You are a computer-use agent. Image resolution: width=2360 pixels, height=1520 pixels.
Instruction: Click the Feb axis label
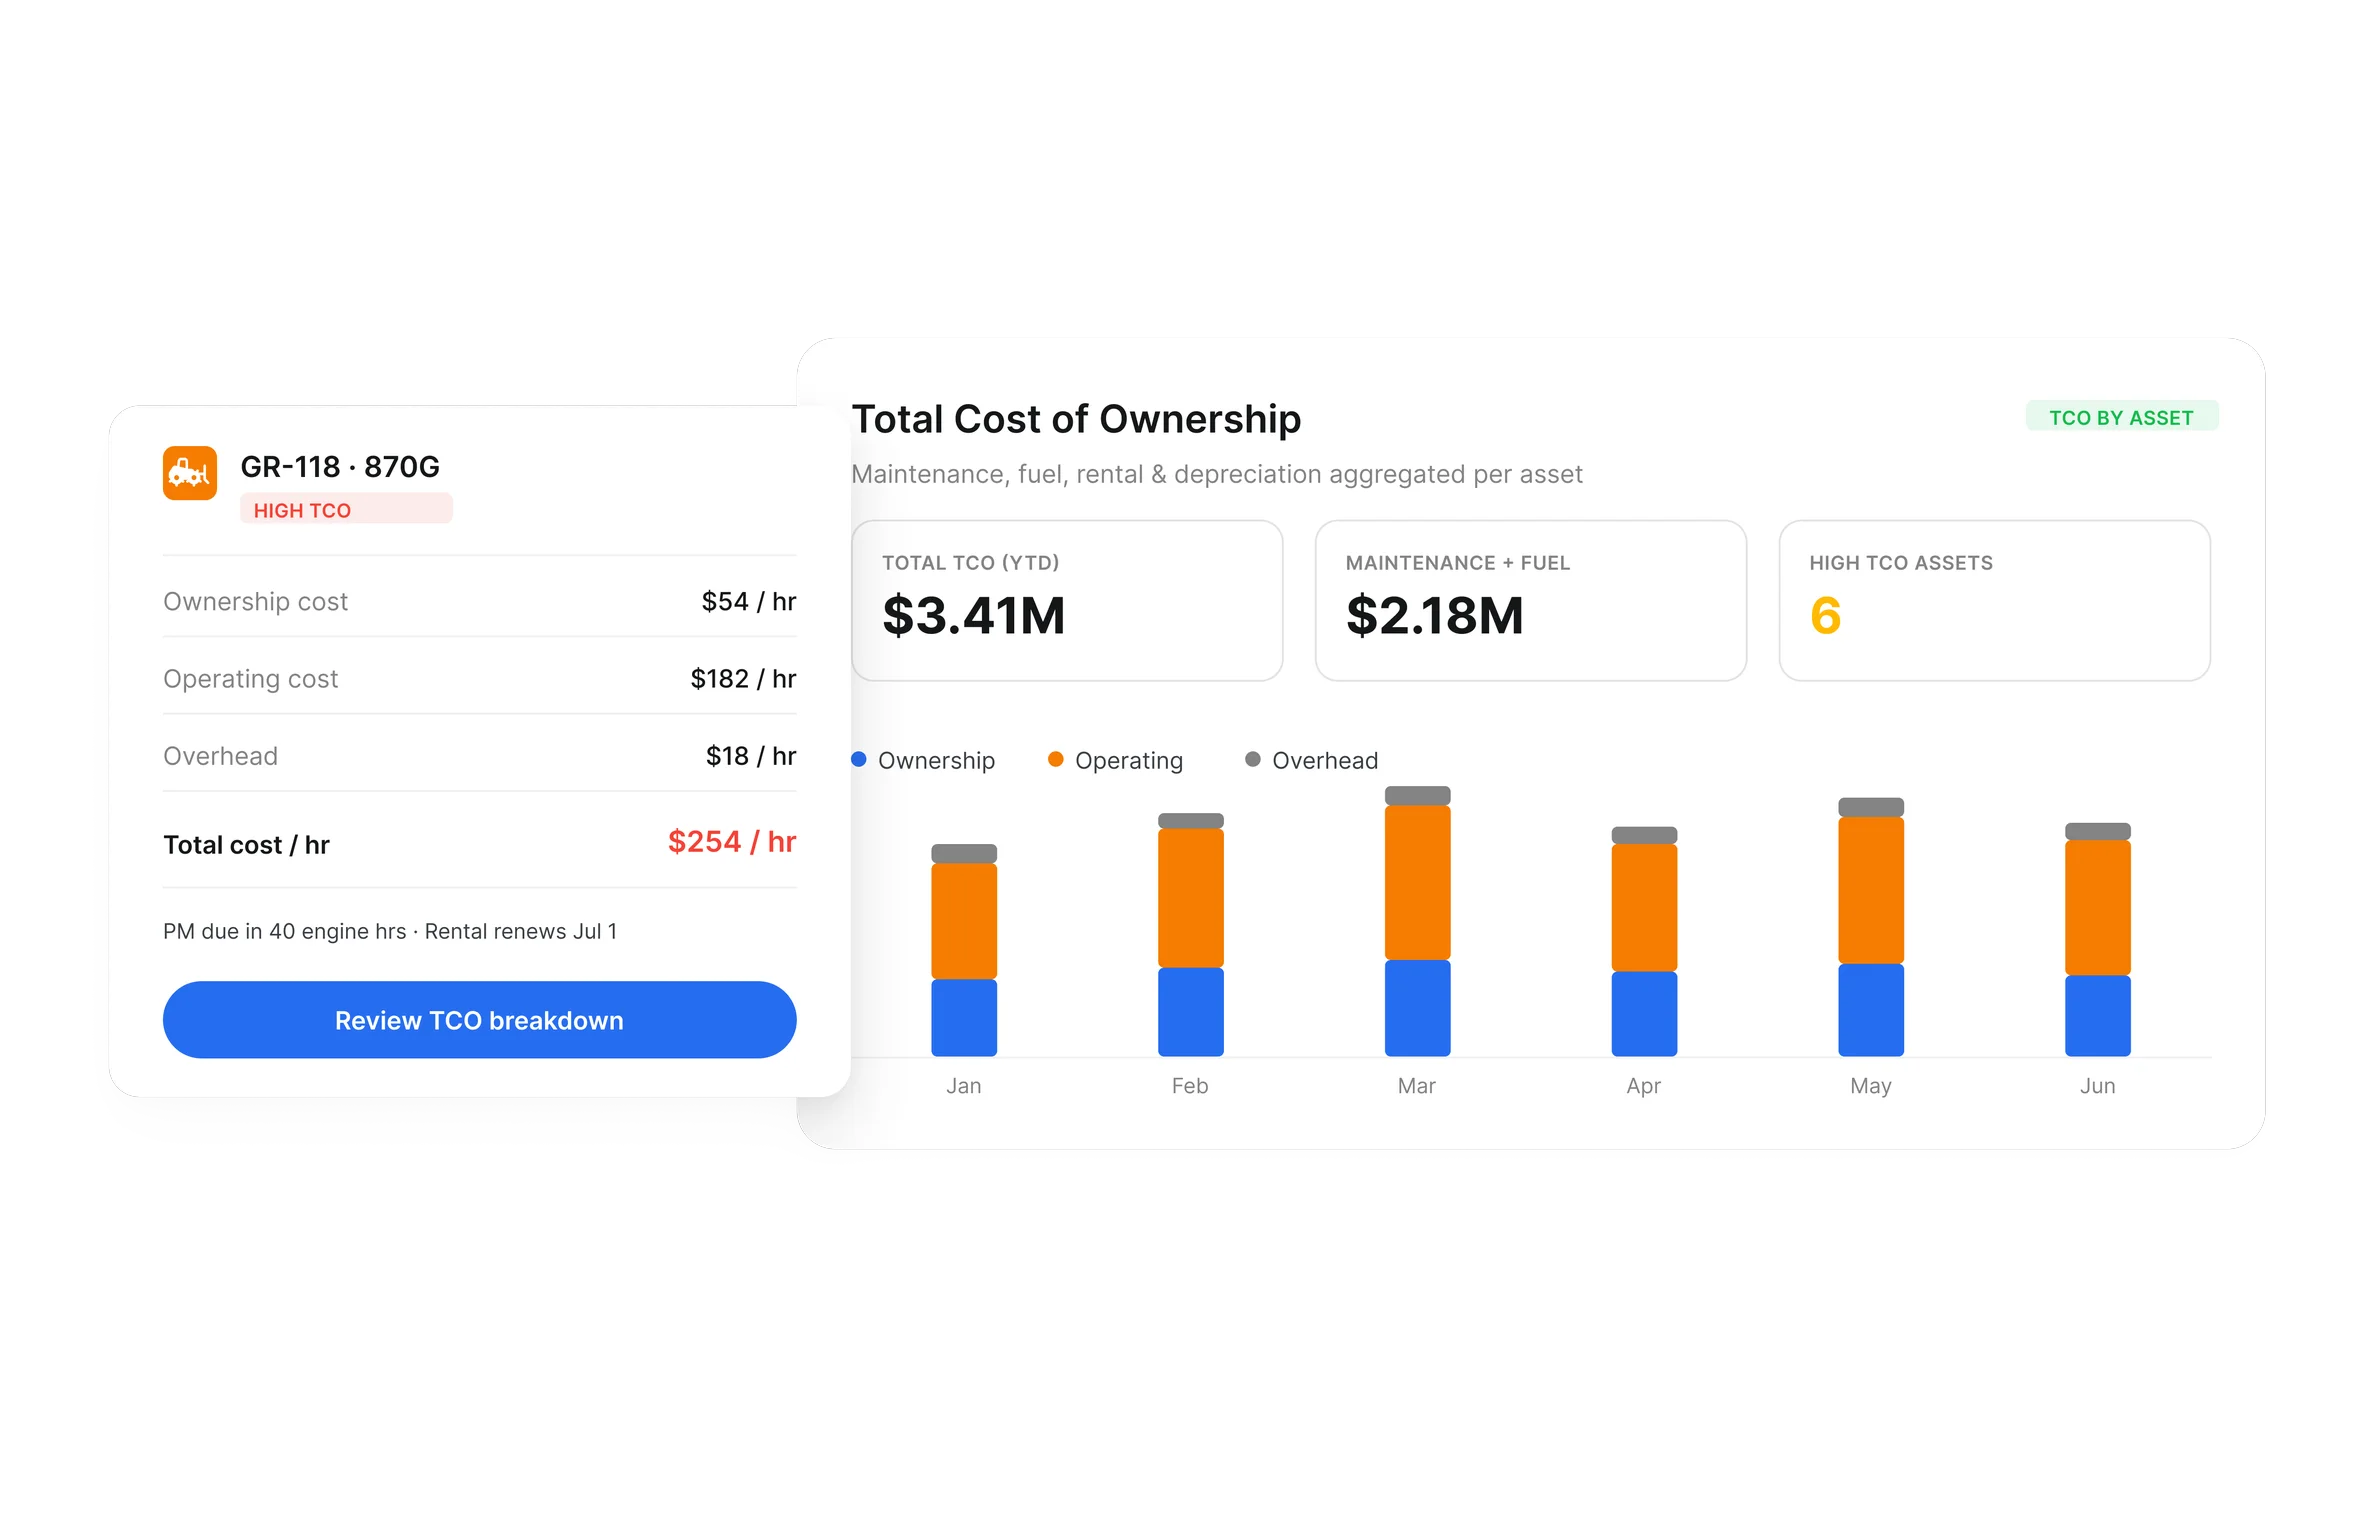tap(1190, 1086)
